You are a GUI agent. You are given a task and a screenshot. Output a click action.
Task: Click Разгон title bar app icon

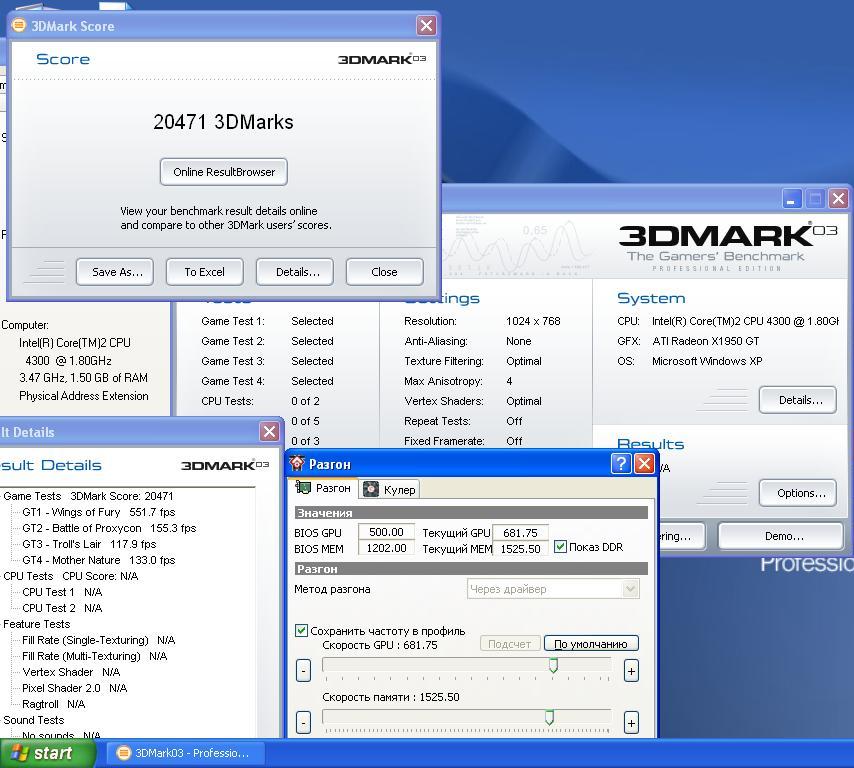(x=297, y=464)
